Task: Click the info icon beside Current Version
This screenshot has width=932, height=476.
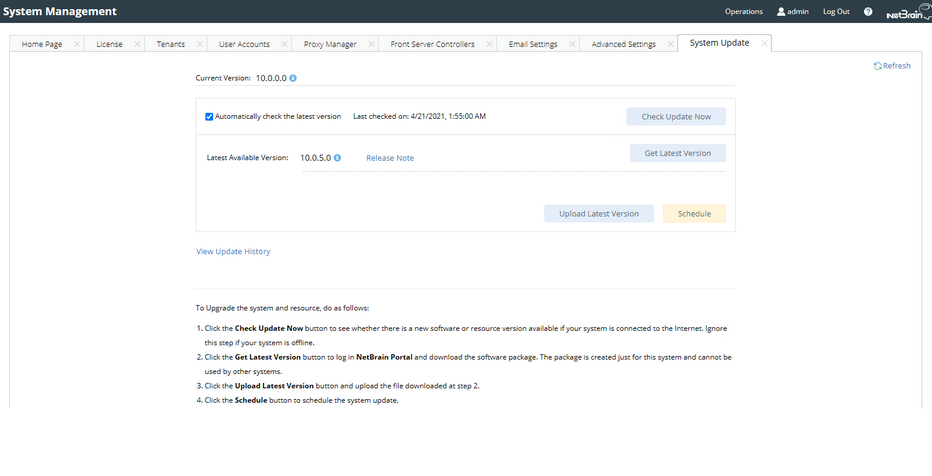Action: 293,77
